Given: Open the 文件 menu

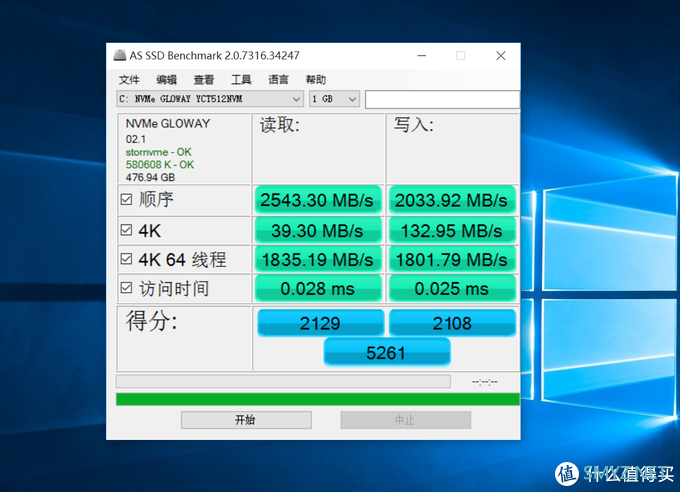Looking at the screenshot, I should (x=129, y=80).
